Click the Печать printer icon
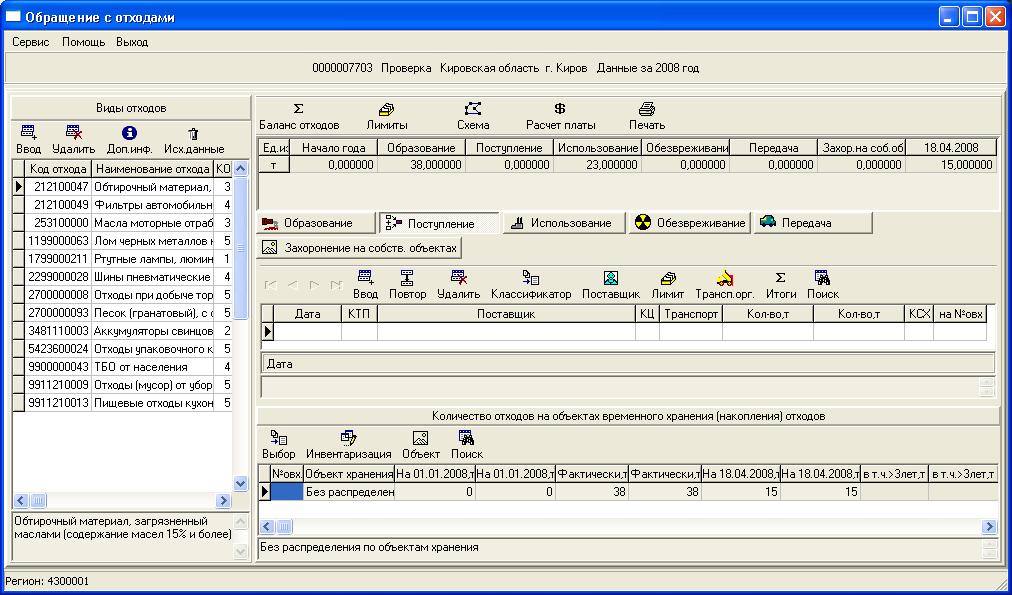Screen dimensions: 1012x595 pos(646,116)
